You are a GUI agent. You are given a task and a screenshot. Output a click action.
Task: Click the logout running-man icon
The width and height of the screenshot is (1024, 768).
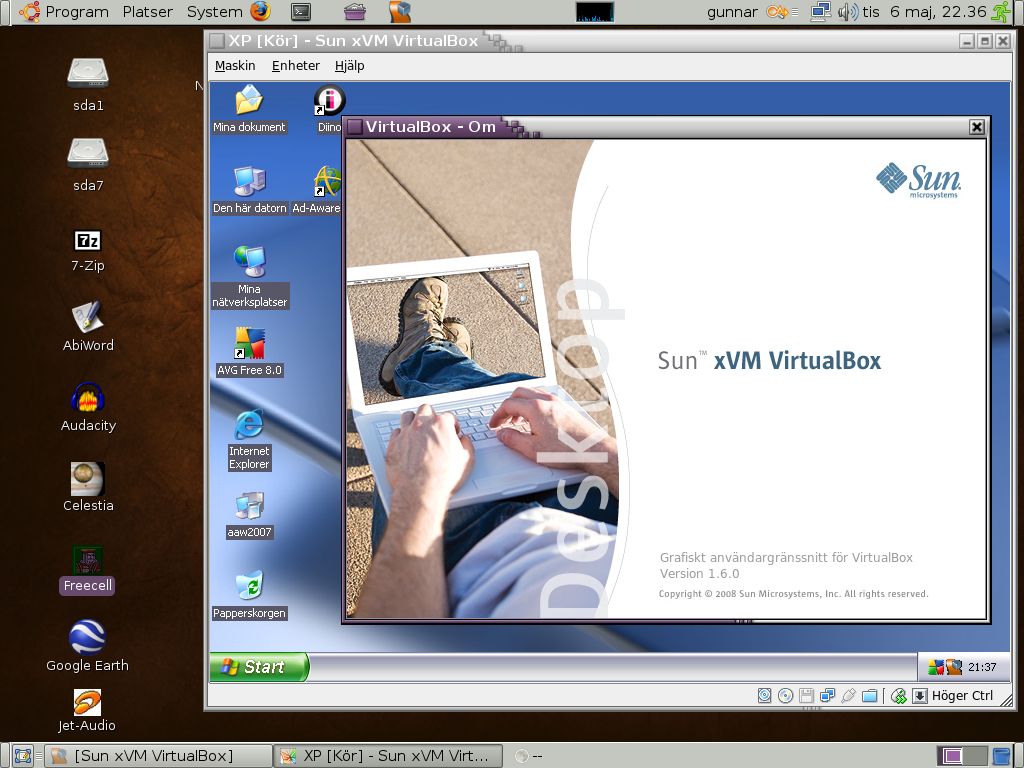pyautogui.click(x=1001, y=11)
